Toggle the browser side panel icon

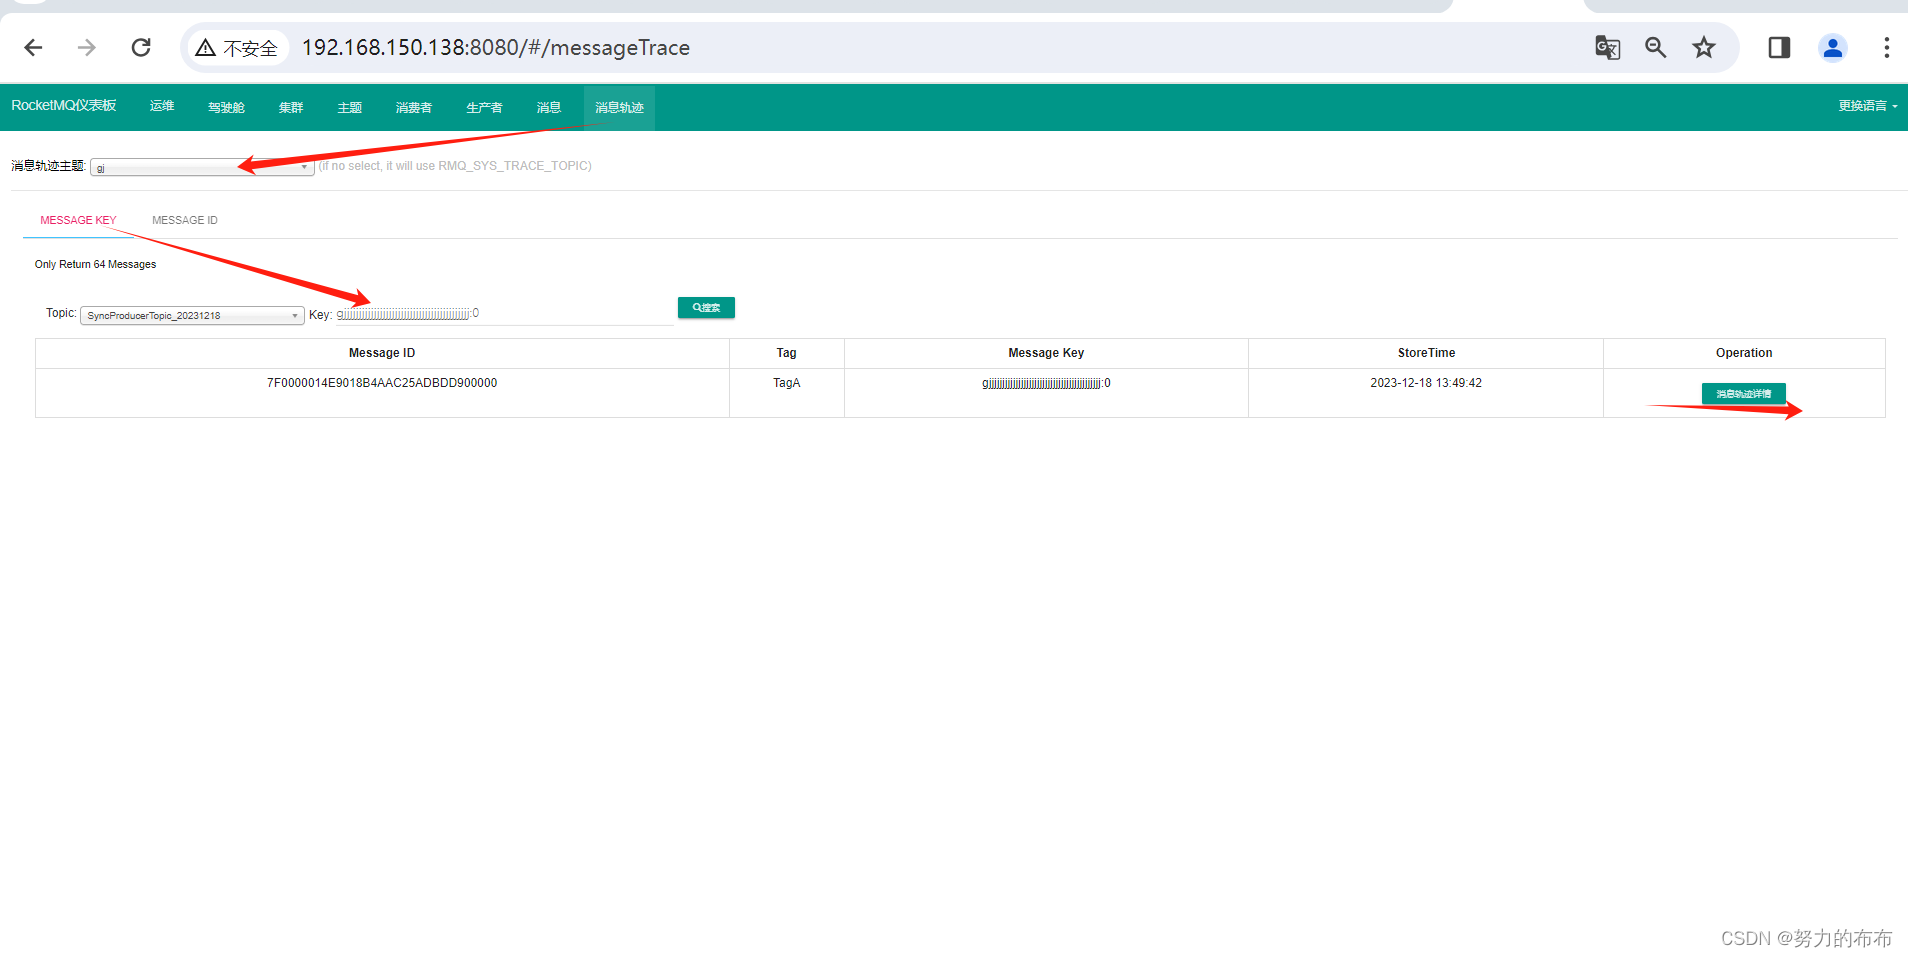pyautogui.click(x=1779, y=47)
